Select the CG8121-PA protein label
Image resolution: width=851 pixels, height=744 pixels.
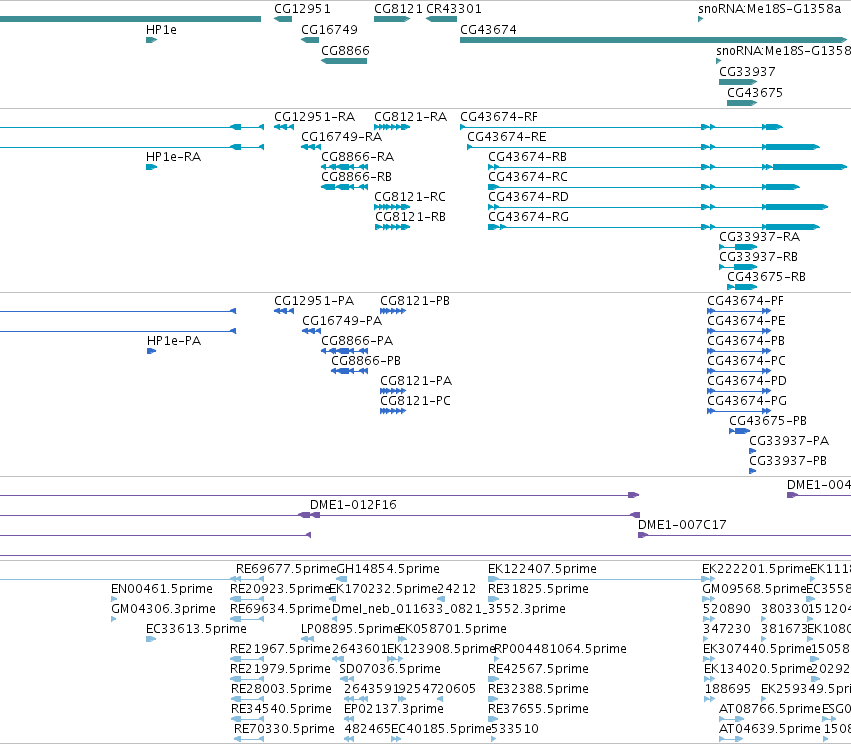(x=416, y=381)
